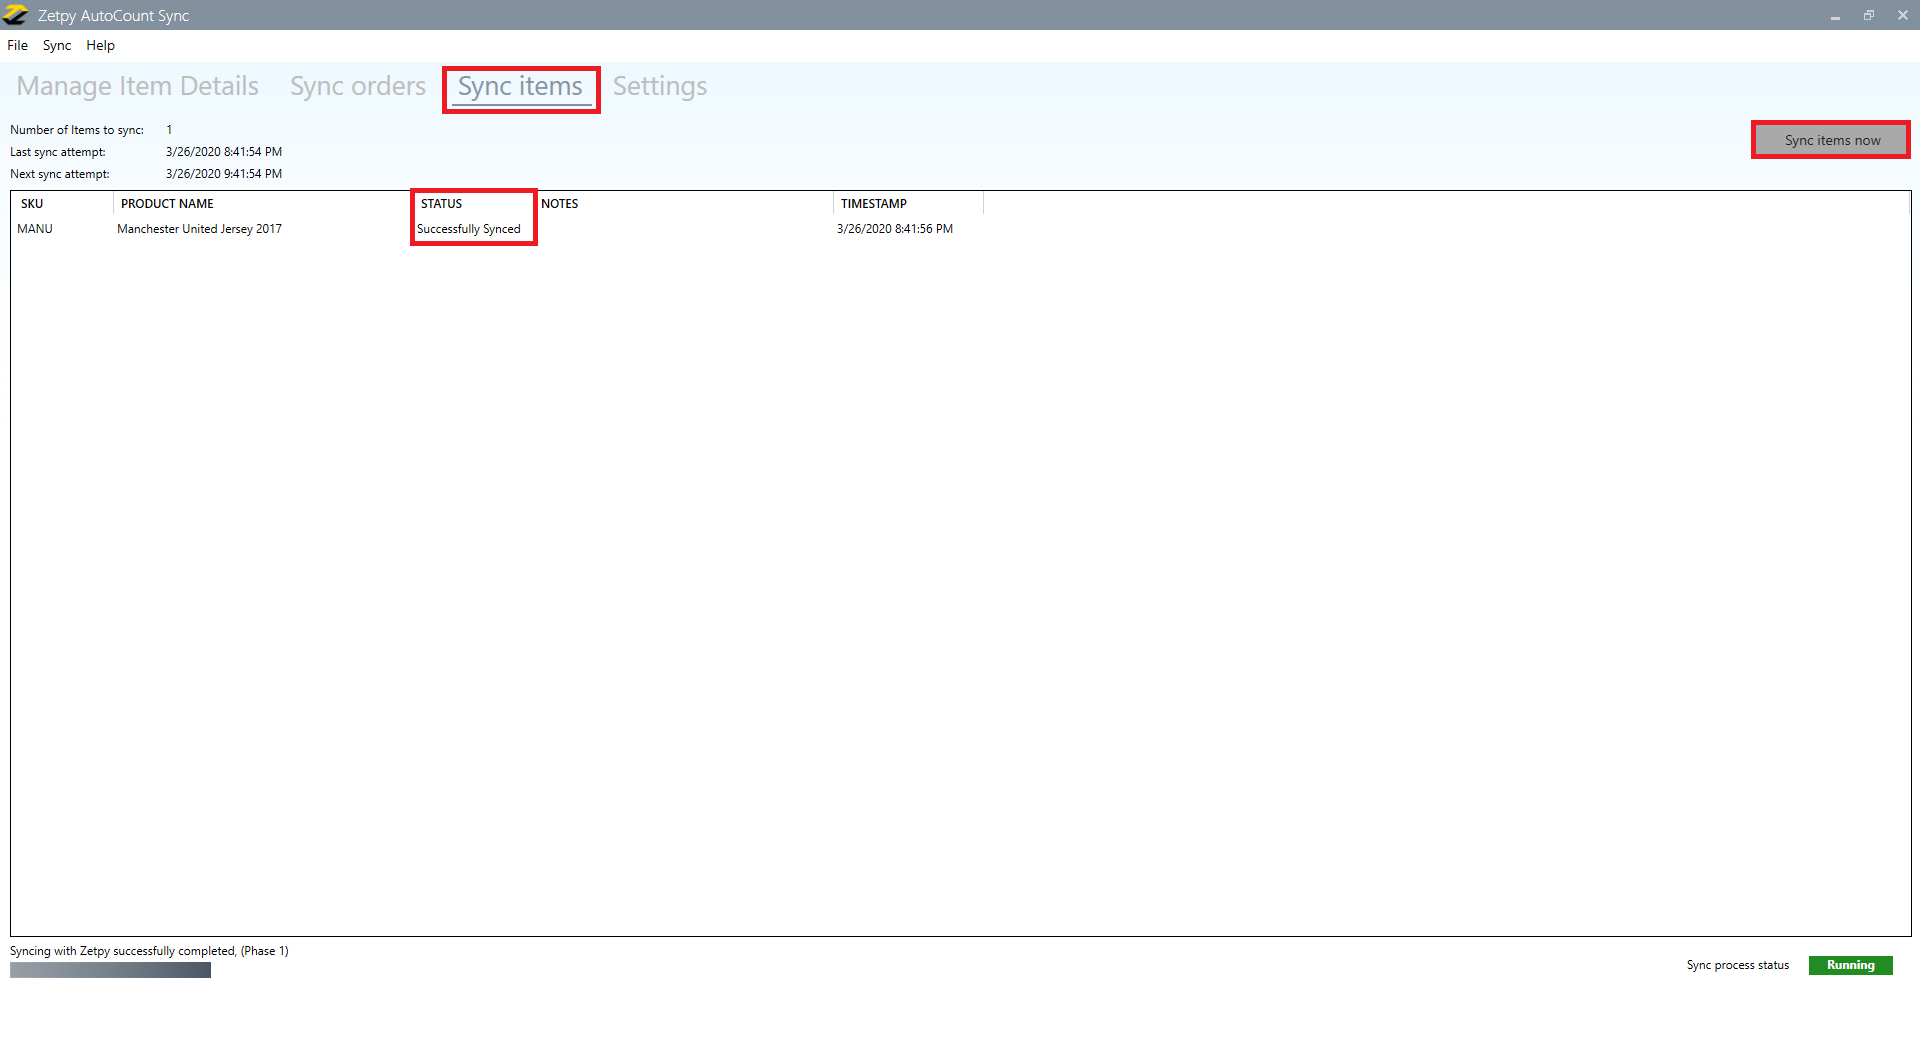Select Manchester United Jersey 2017 row
The image size is (1920, 1039).
pyautogui.click(x=960, y=229)
